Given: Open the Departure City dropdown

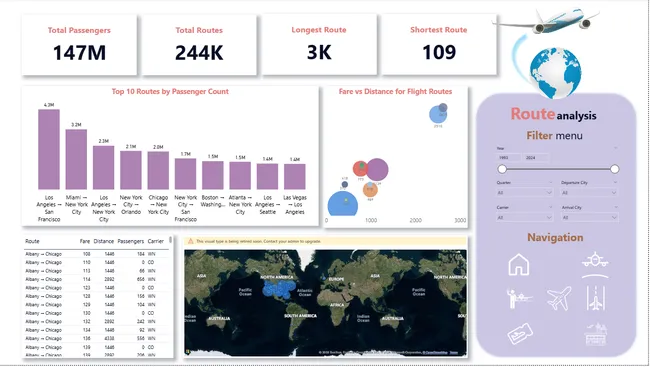Looking at the screenshot, I should point(589,193).
